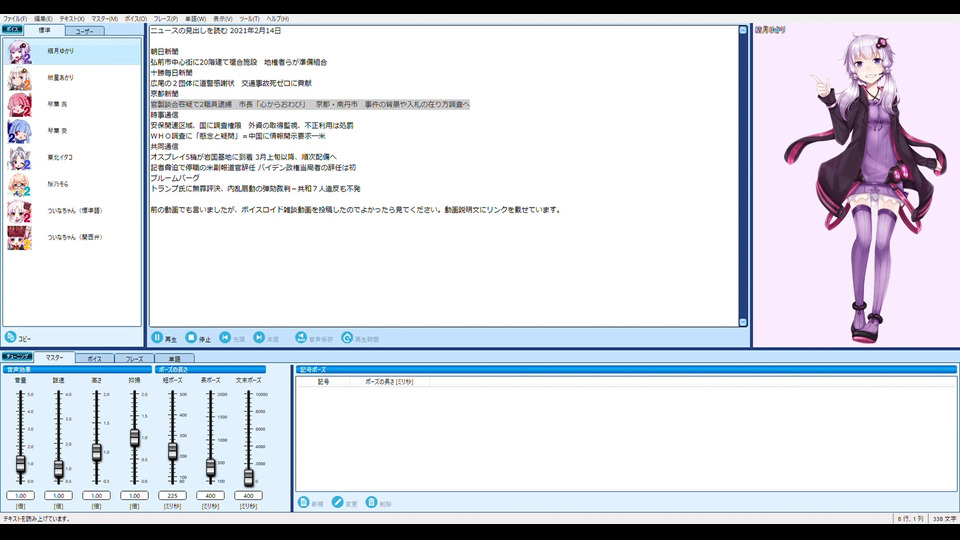Click the 朝日新聞 line in the text
960x540 pixels.
[164, 51]
